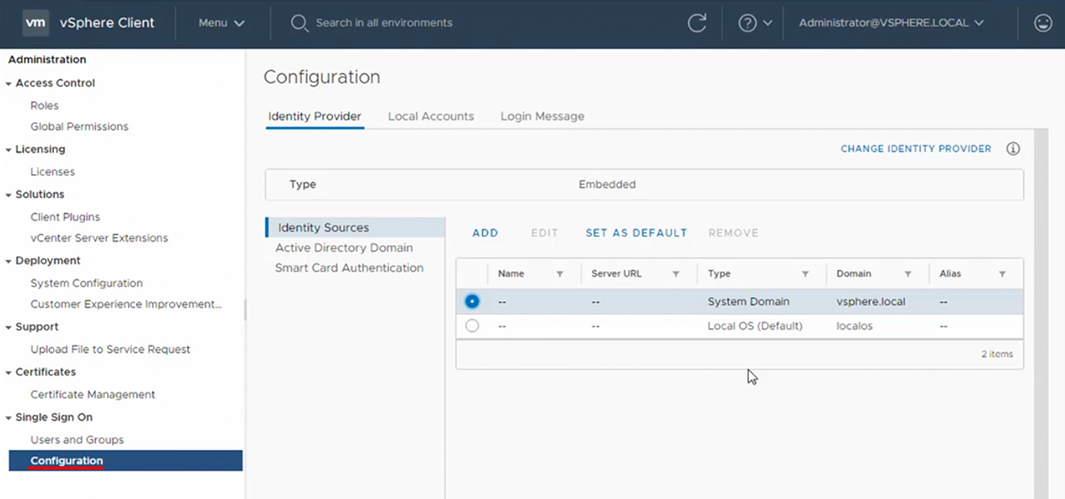Screen dimensions: 1065x499
Task: Click the ADD identity source button
Action: click(485, 233)
